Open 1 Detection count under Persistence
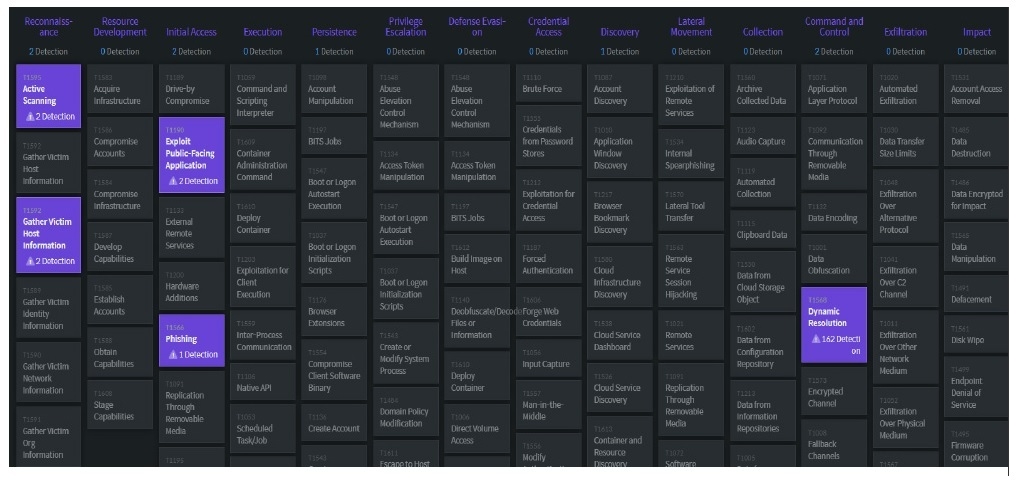 pos(334,51)
